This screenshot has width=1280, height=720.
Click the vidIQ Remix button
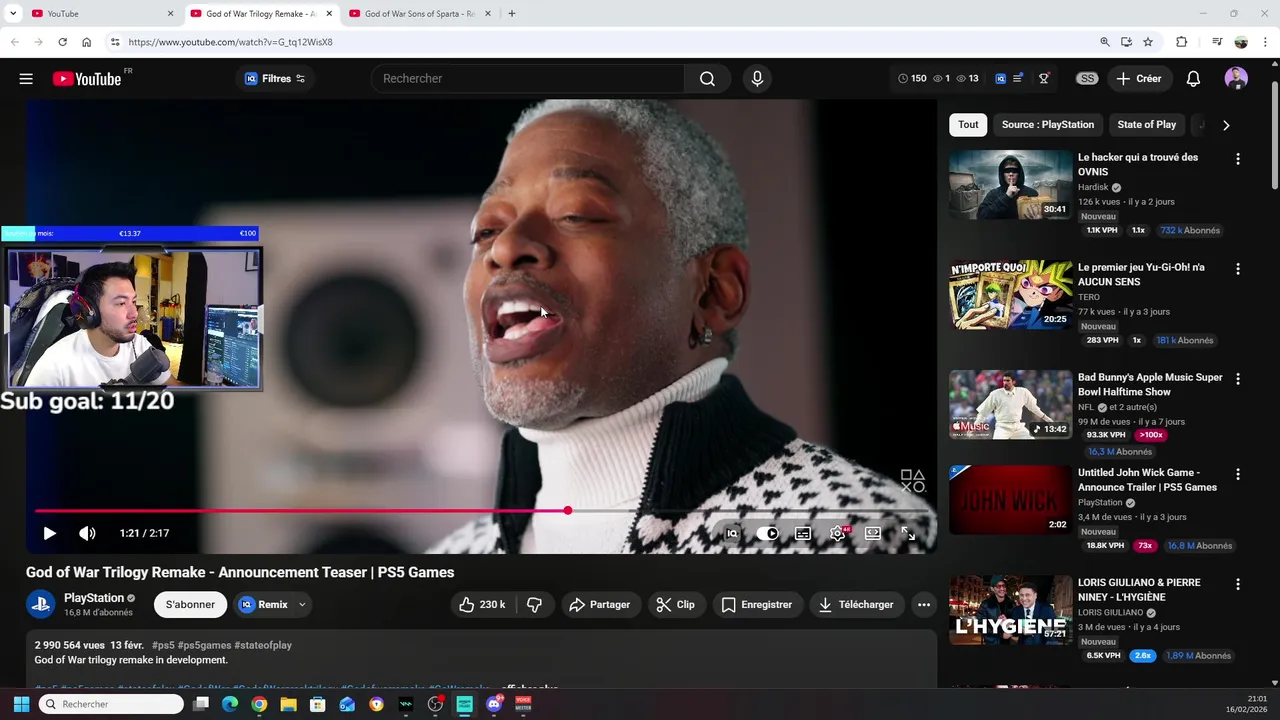click(x=263, y=605)
